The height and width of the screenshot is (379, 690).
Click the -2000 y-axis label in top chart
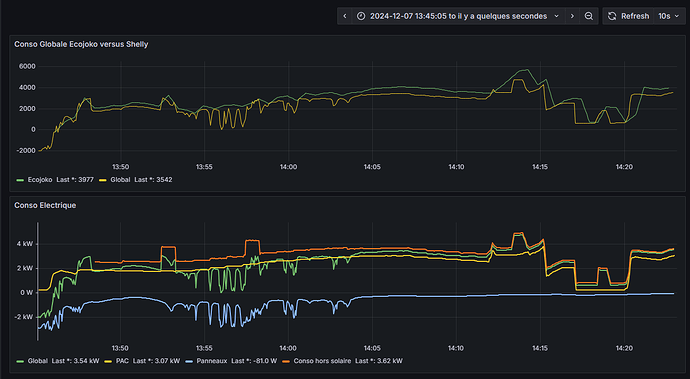[26, 151]
